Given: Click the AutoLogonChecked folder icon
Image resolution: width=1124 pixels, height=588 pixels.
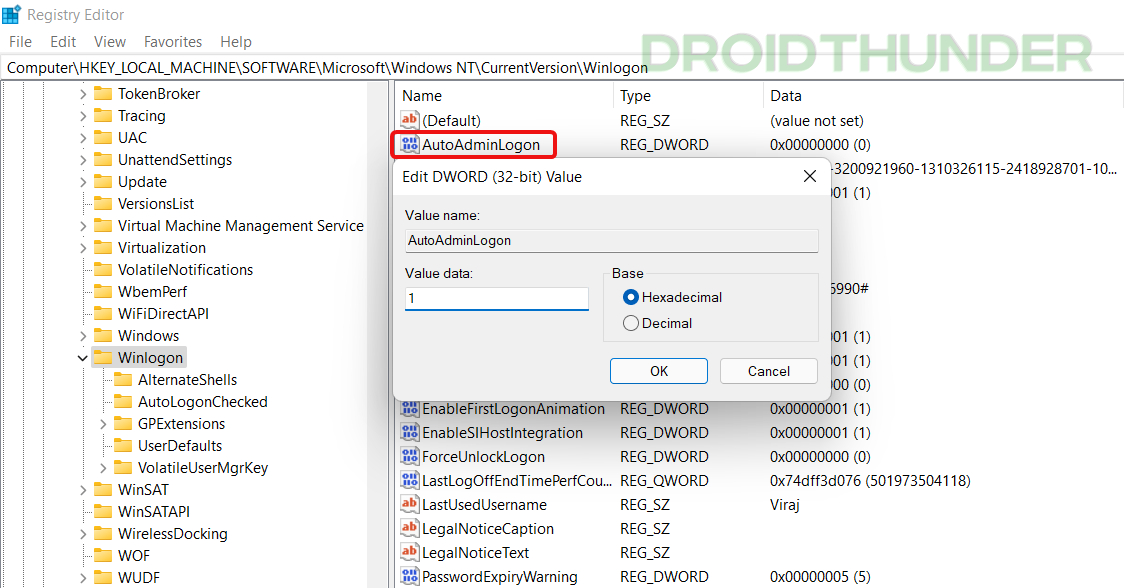Looking at the screenshot, I should (123, 402).
